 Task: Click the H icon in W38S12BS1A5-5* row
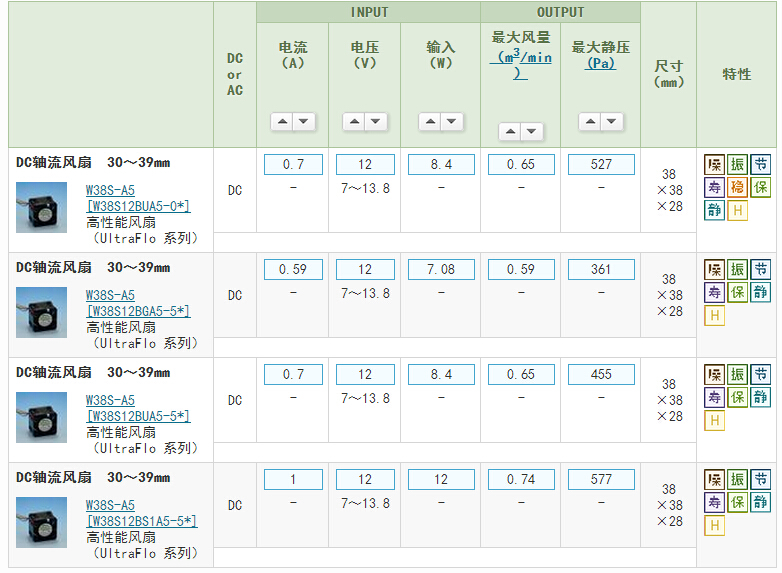[714, 526]
